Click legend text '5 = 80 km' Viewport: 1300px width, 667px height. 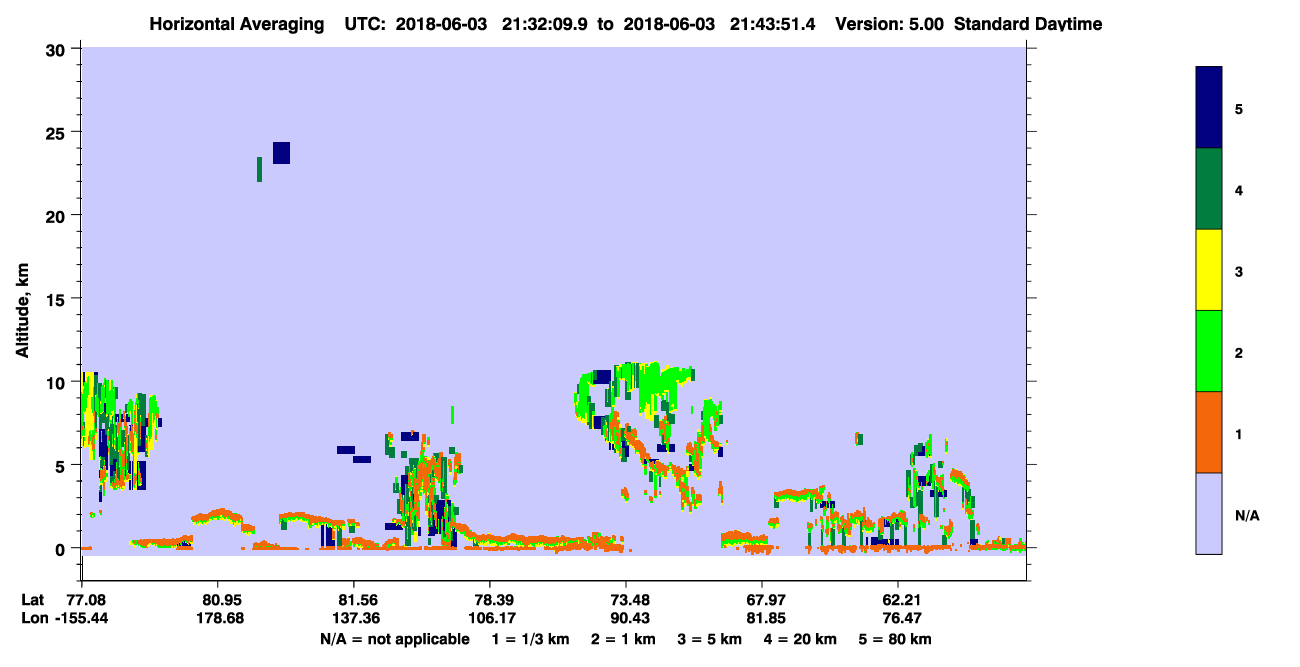tap(895, 639)
